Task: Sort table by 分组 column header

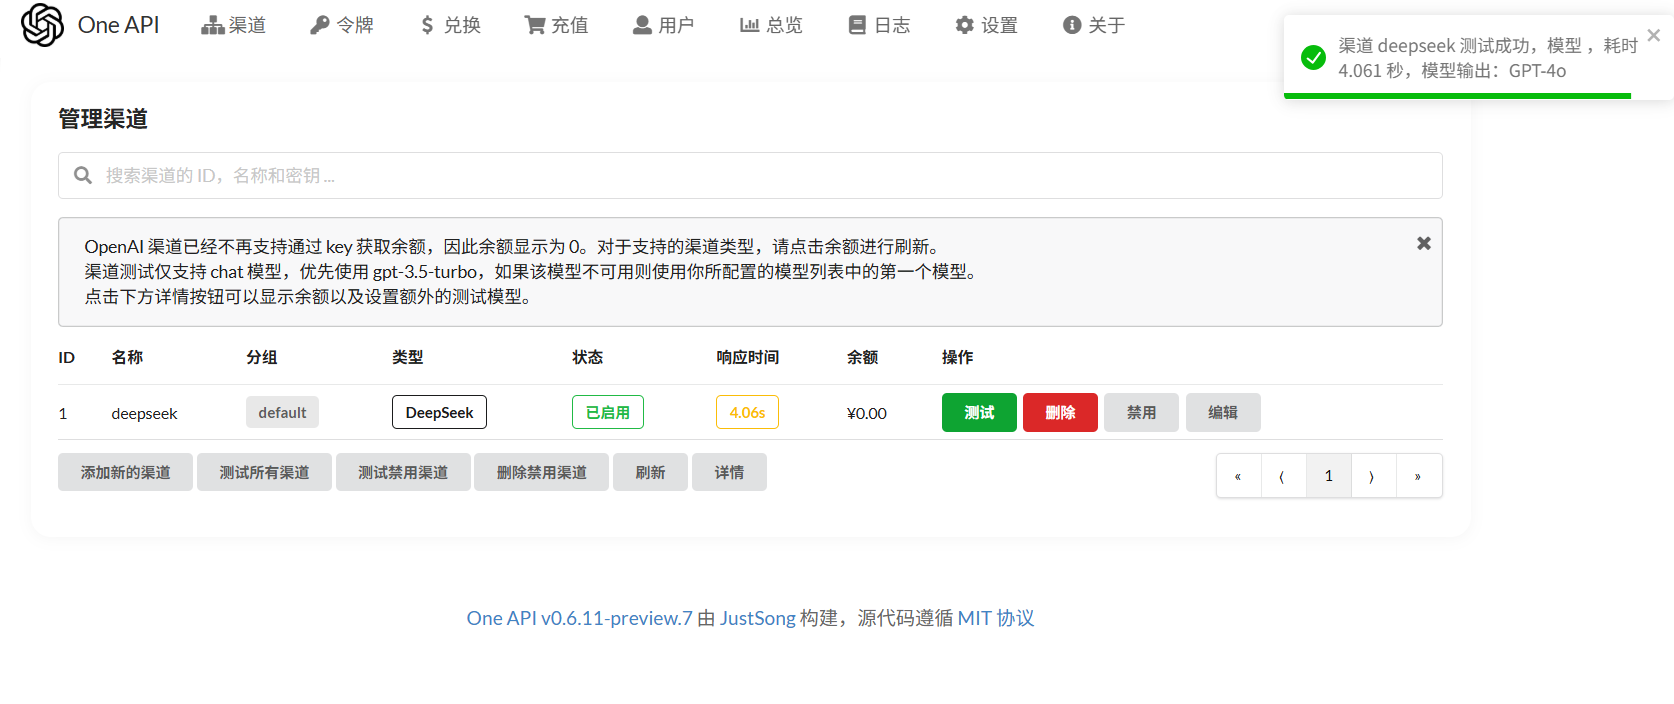Action: click(x=262, y=357)
